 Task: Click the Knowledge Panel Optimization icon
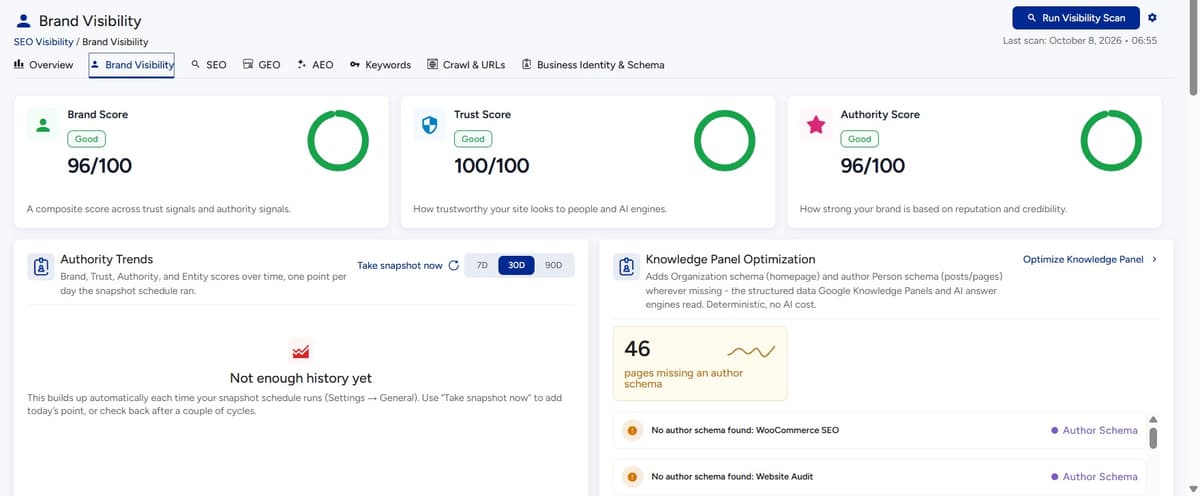pos(627,266)
